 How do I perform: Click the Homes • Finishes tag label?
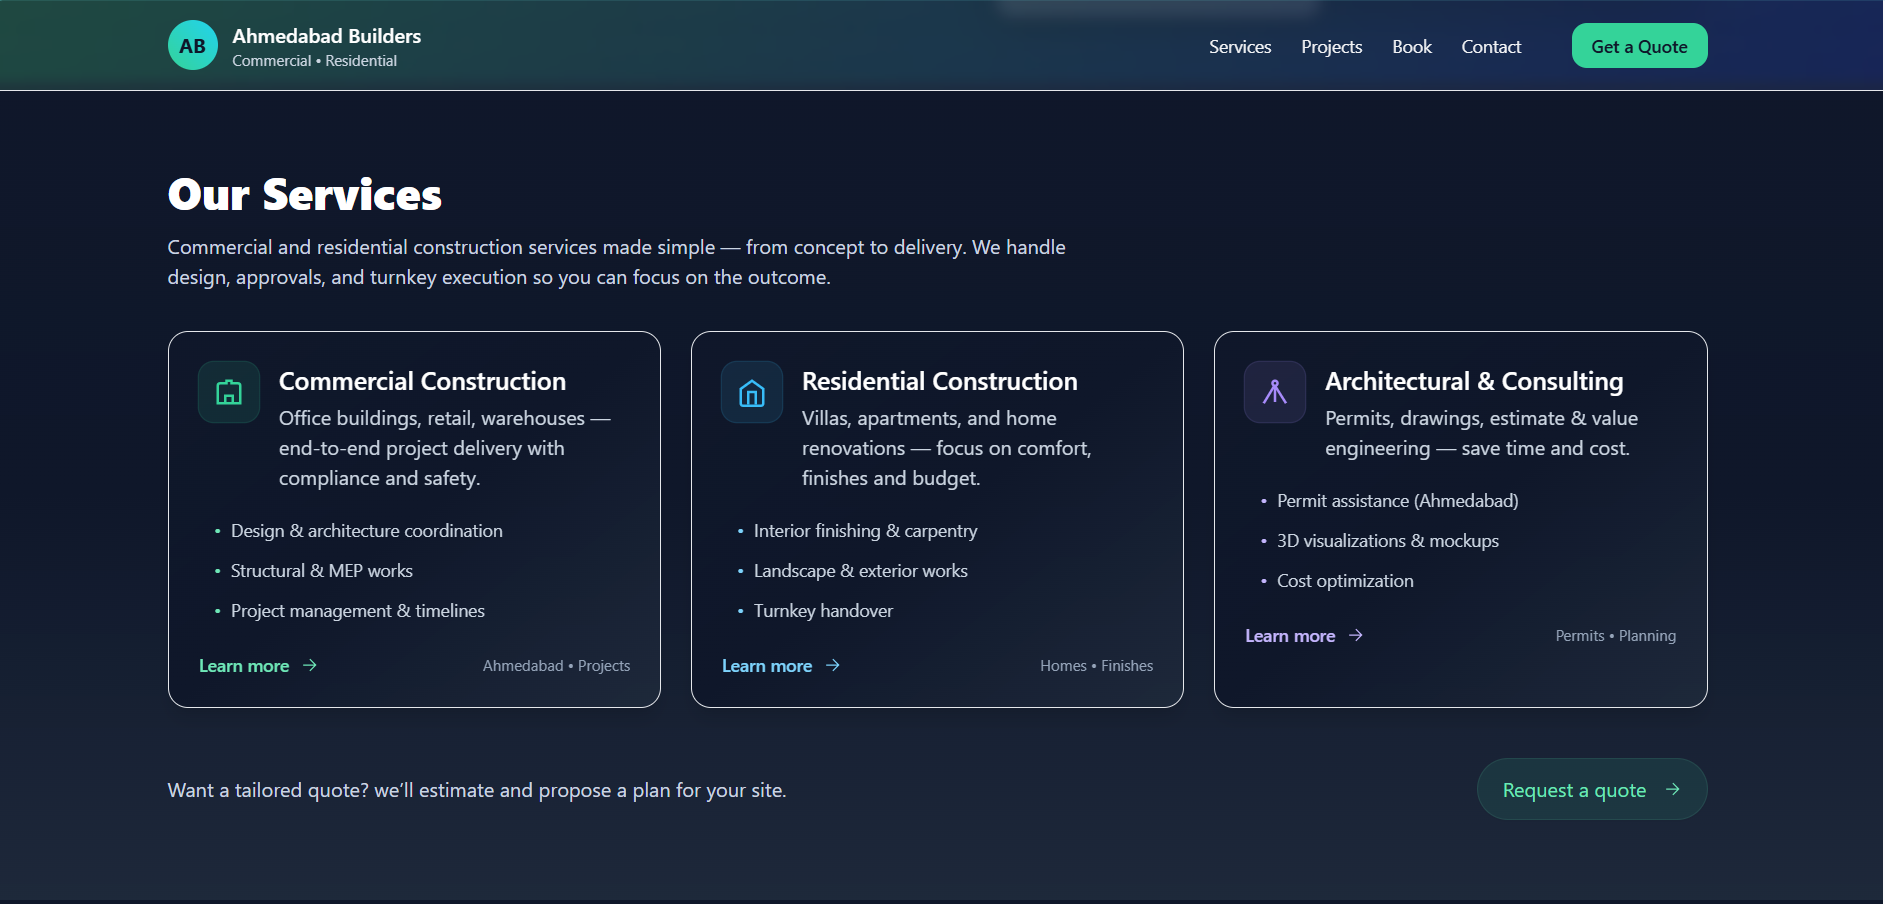click(x=1096, y=665)
